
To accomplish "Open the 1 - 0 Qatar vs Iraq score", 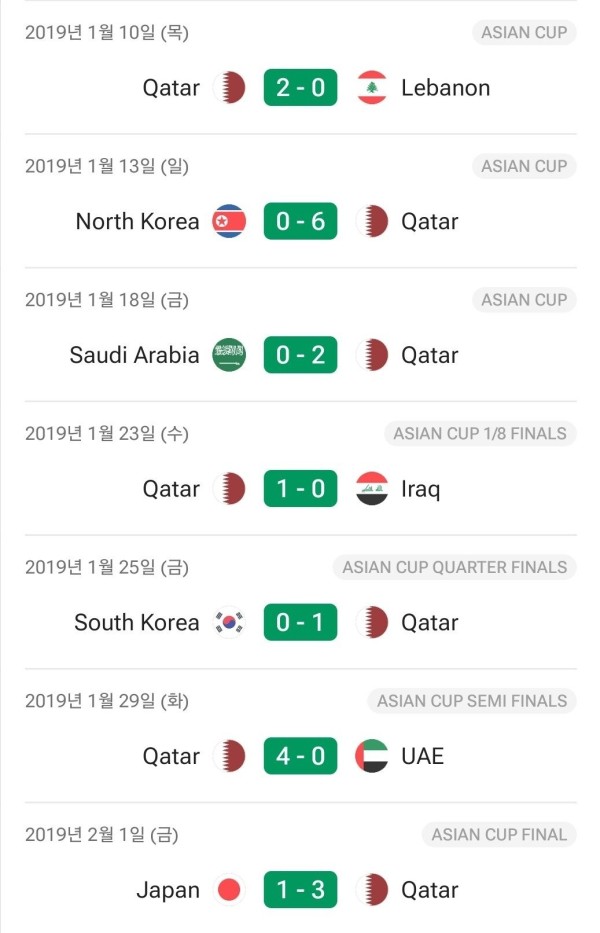I will 301,489.
